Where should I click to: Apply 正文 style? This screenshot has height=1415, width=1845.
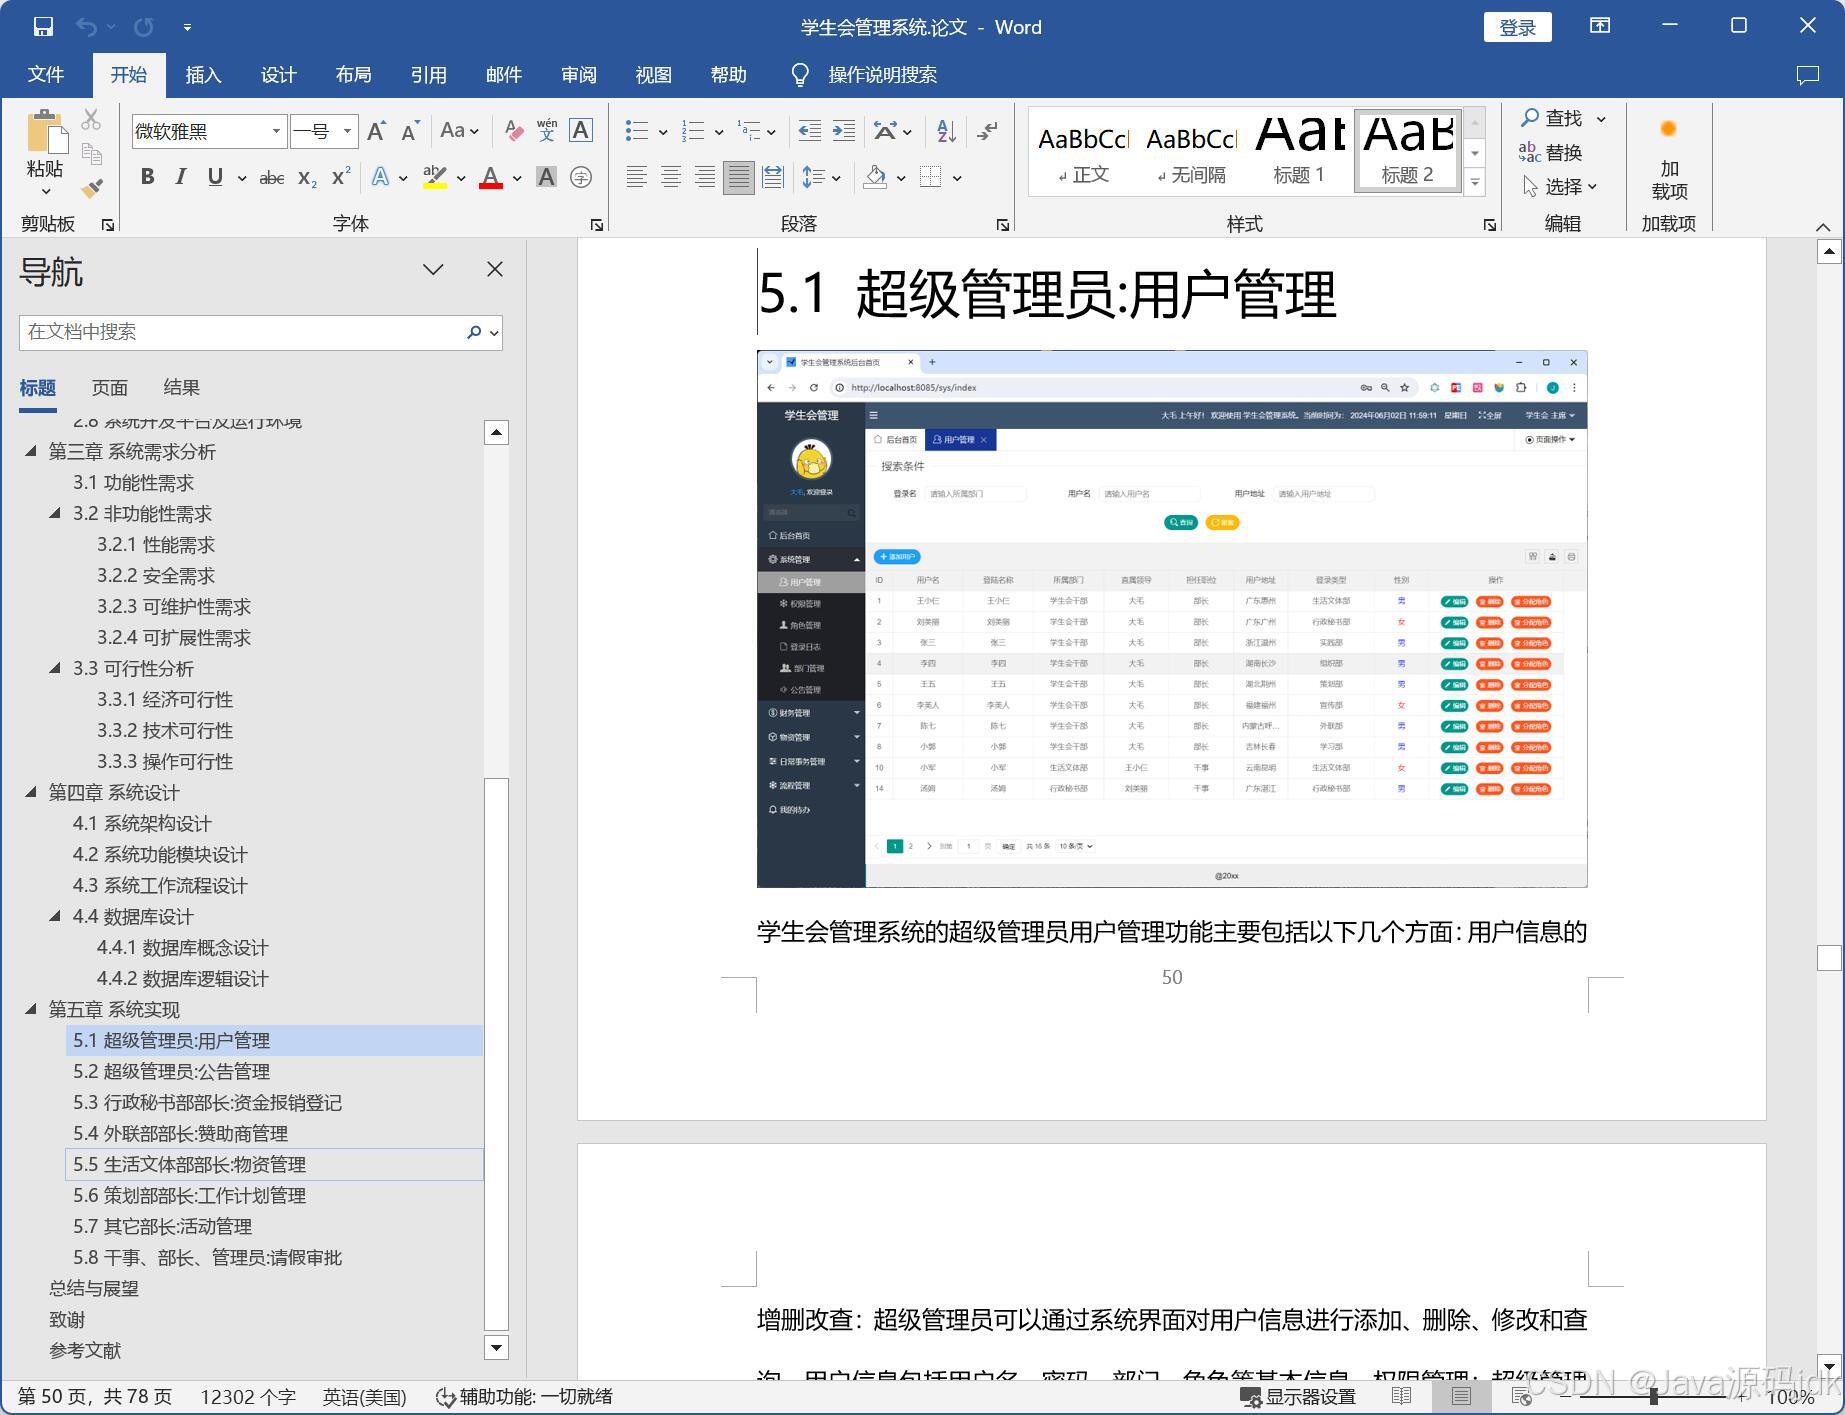(x=1084, y=151)
